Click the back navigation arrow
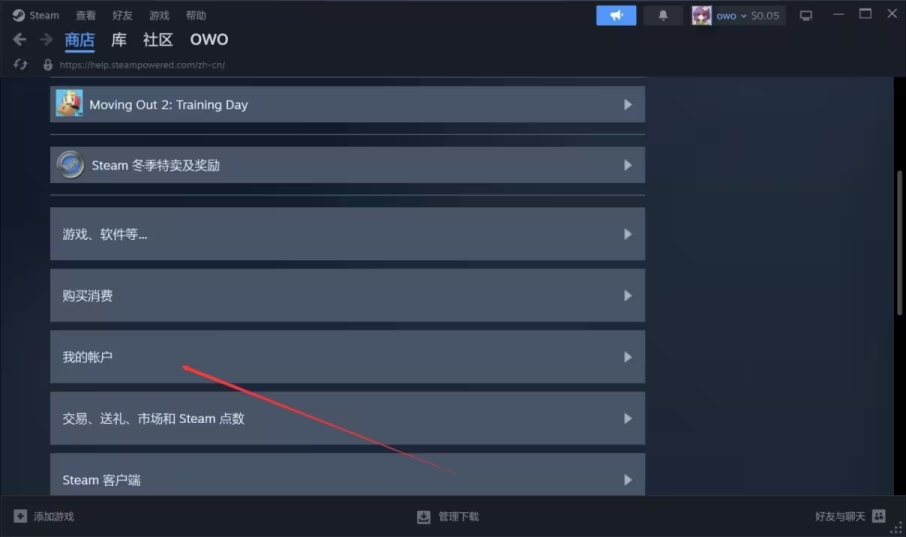 (20, 39)
